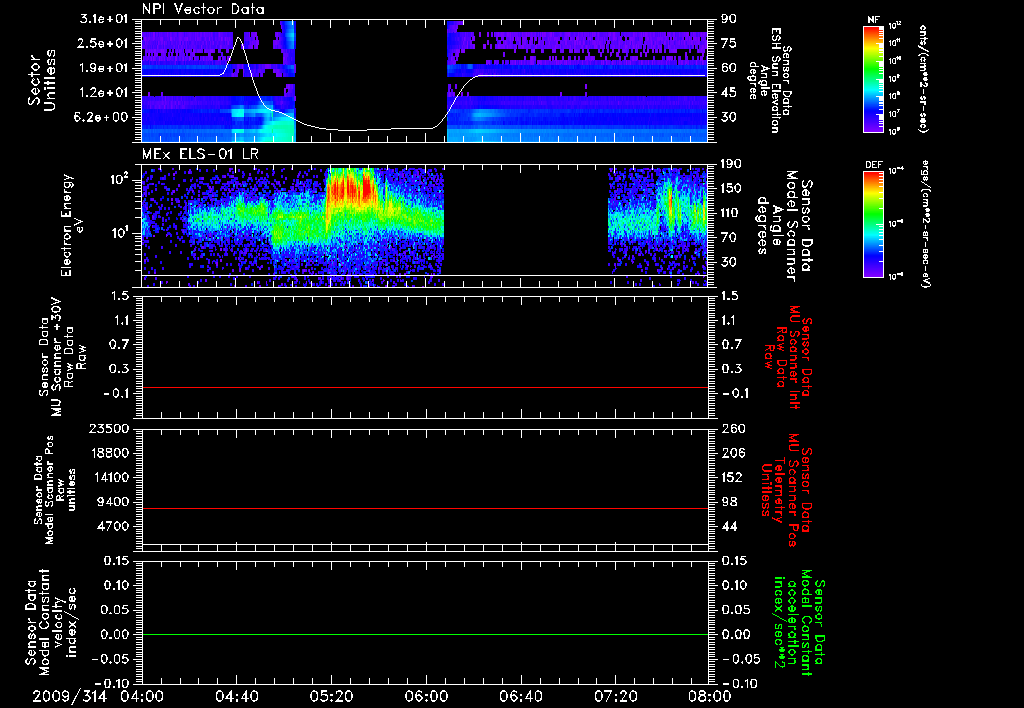Select the 'NPI Vector Data' panel title
Viewport: 1024px width, 708px height.
(203, 9)
